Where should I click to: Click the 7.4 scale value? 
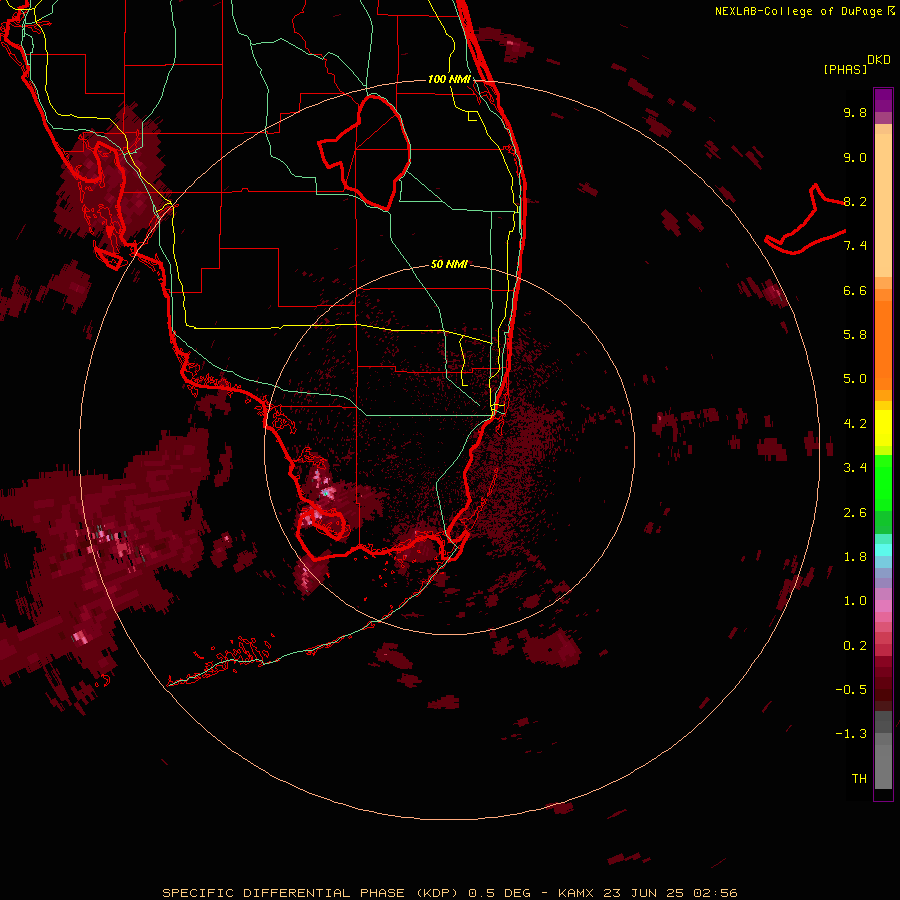(x=855, y=246)
